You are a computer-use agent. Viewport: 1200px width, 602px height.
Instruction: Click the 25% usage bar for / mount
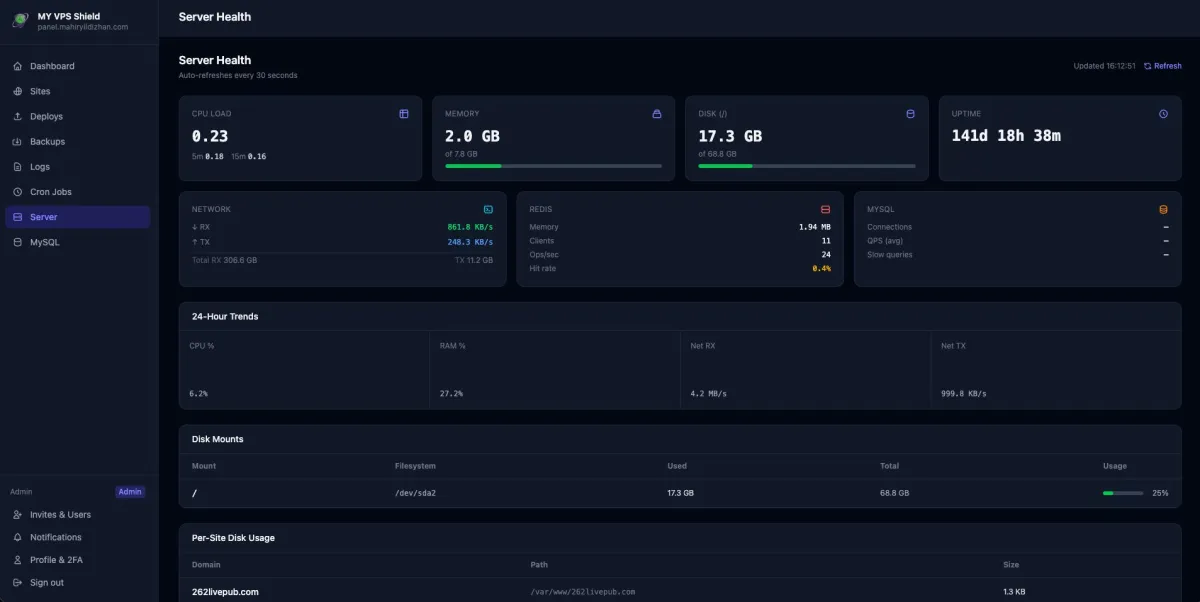[1123, 493]
